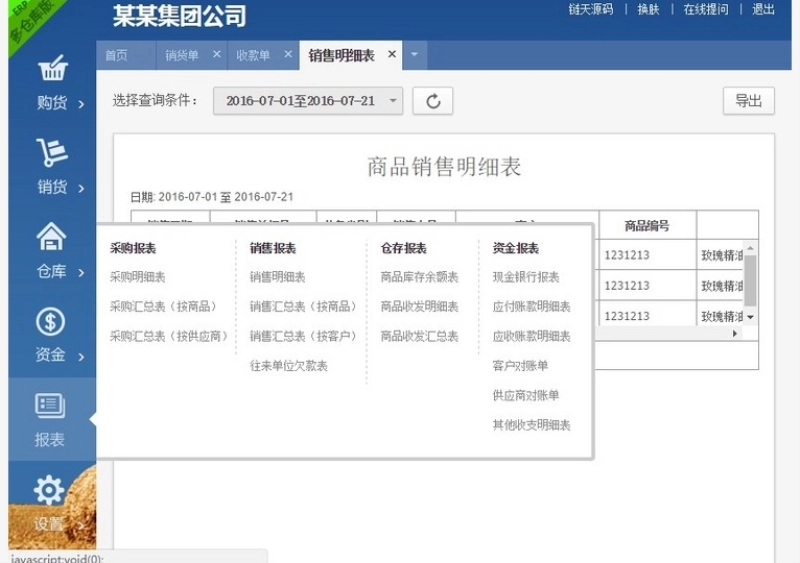Expand the 仓库 submenu chevron
This screenshot has width=800, height=563.
tap(81, 273)
